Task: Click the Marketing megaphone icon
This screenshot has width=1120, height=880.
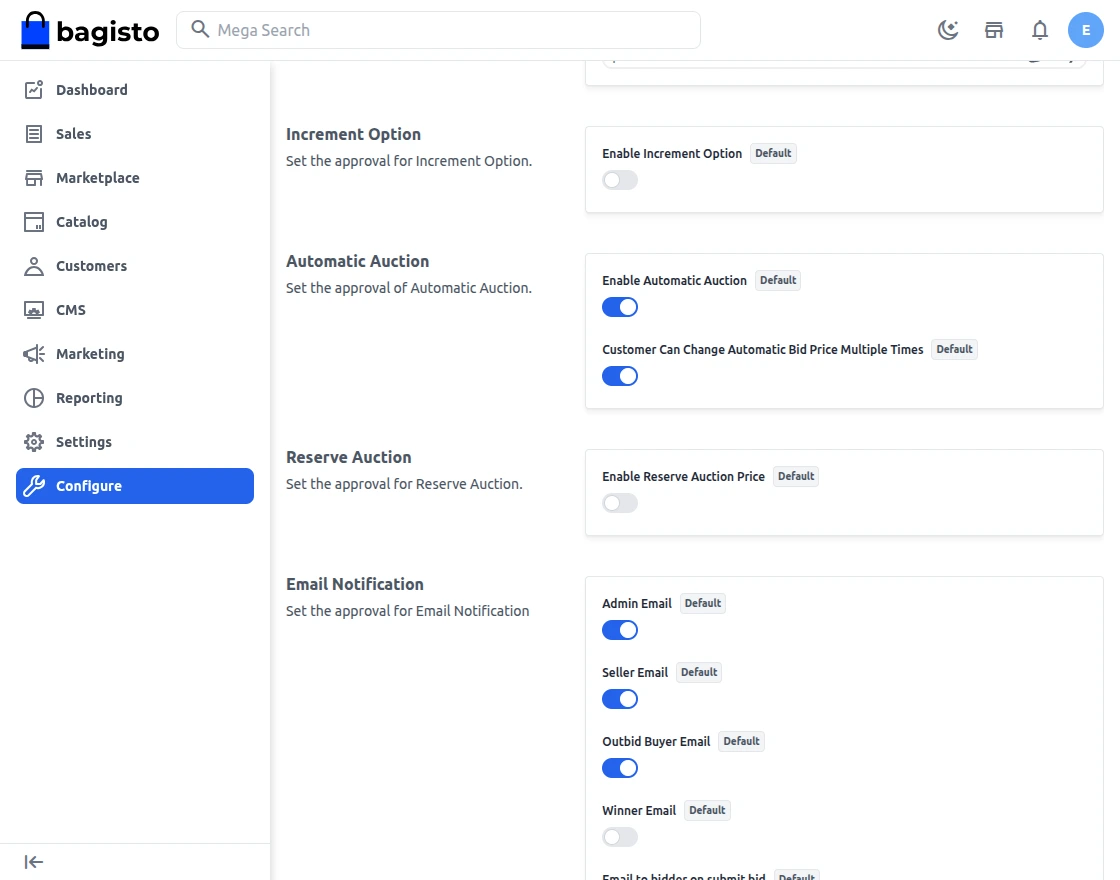Action: 34,354
